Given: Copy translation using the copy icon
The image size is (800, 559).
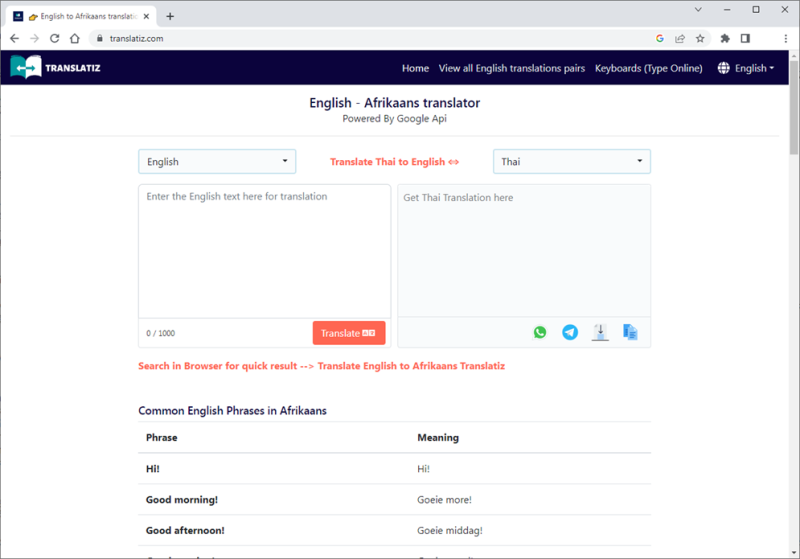Looking at the screenshot, I should tap(630, 332).
